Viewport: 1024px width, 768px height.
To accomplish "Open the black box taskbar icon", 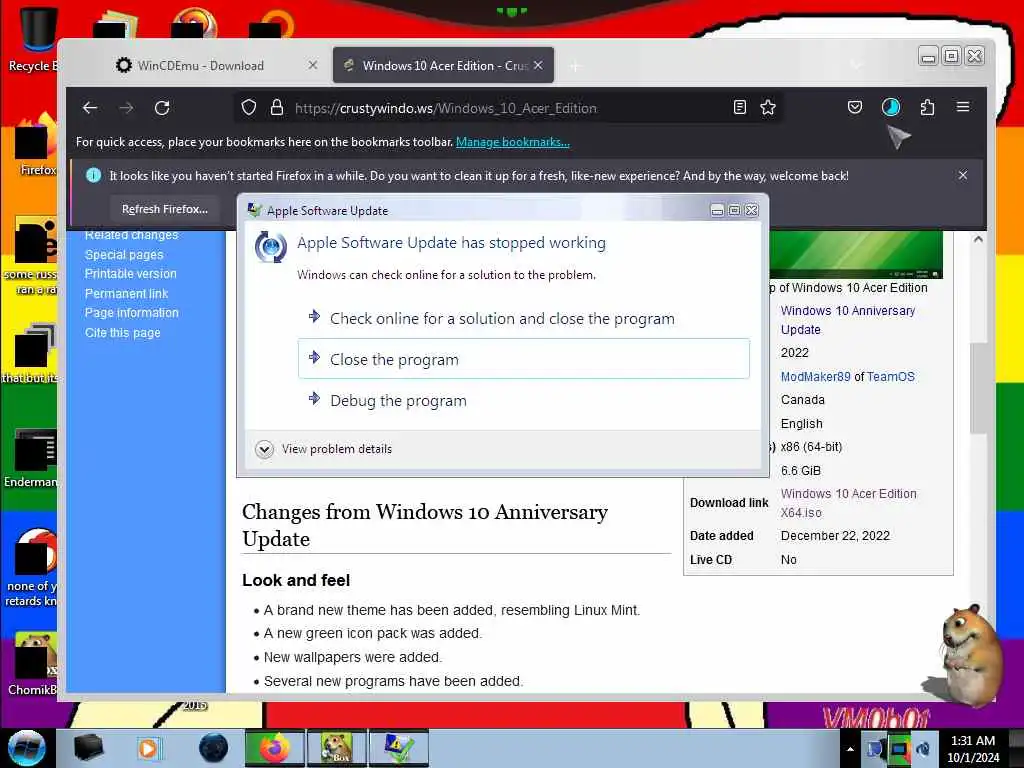I will point(88,748).
